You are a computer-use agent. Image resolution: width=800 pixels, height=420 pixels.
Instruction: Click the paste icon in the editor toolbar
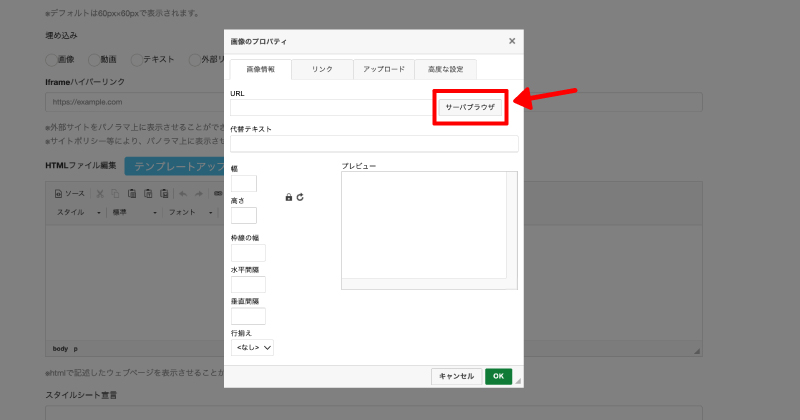133,193
